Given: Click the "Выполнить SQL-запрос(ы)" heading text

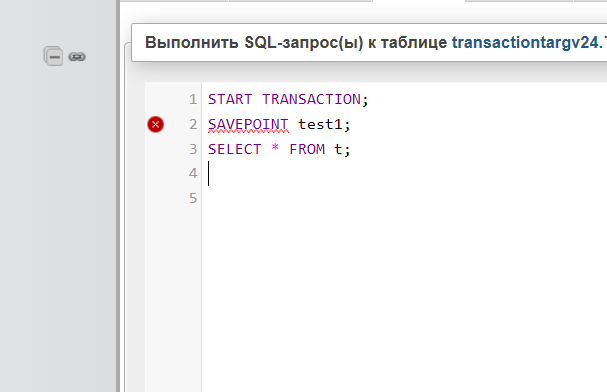Looking at the screenshot, I should click(x=254, y=42).
